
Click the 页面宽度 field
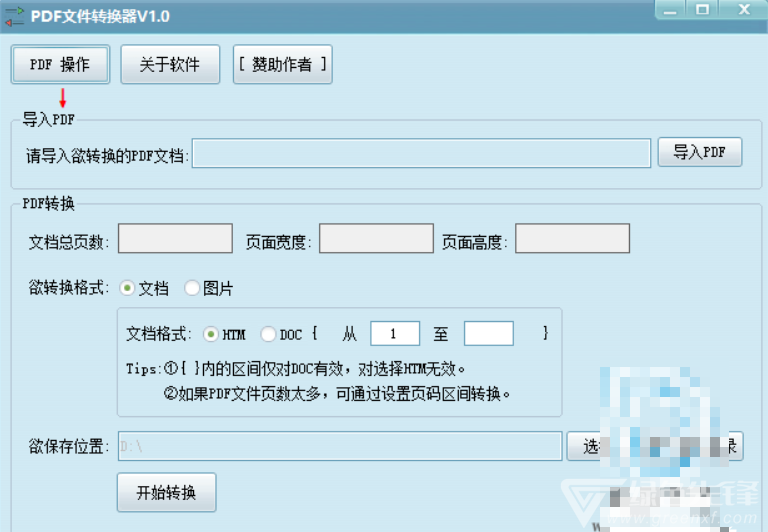[376, 239]
